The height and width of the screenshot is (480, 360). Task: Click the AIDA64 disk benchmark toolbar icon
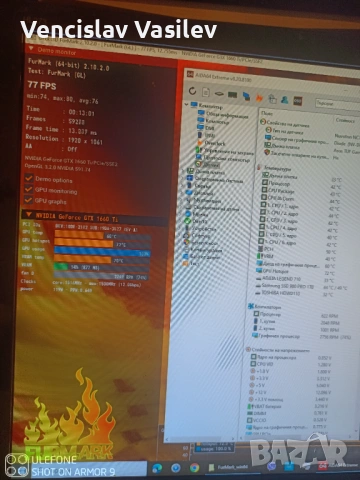pyautogui.click(x=219, y=94)
